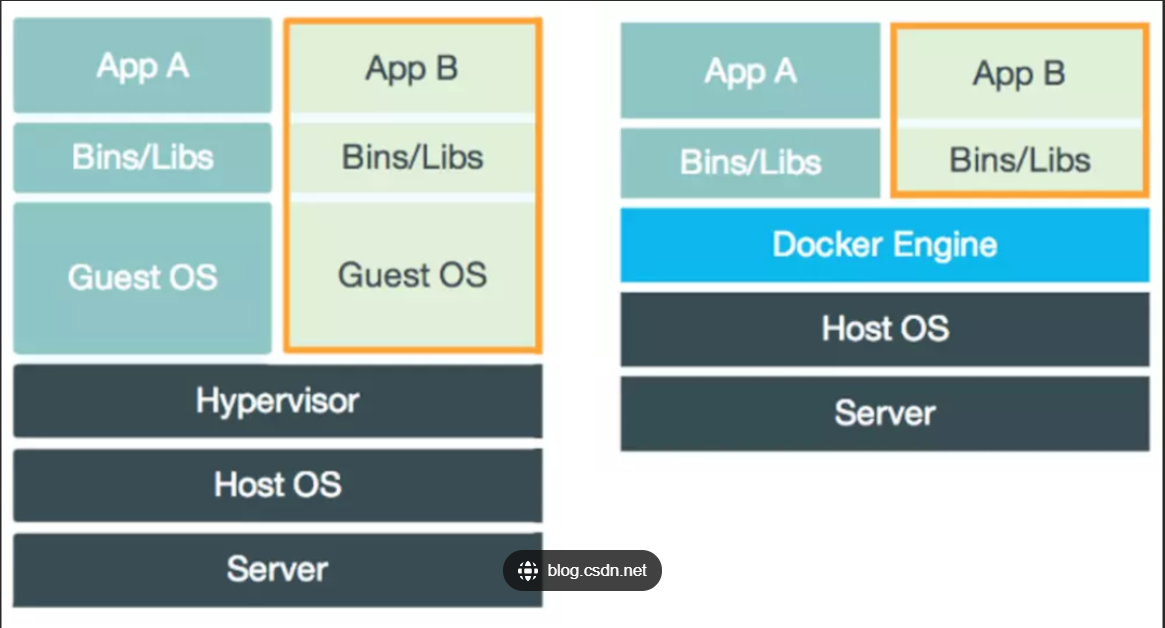Click Bins/Libs under App A in Docker diagram

tap(750, 163)
